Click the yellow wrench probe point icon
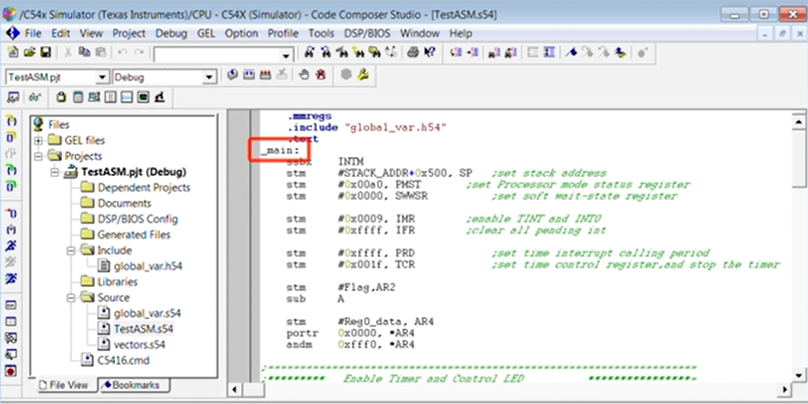Image resolution: width=808 pixels, height=404 pixels. 363,75
